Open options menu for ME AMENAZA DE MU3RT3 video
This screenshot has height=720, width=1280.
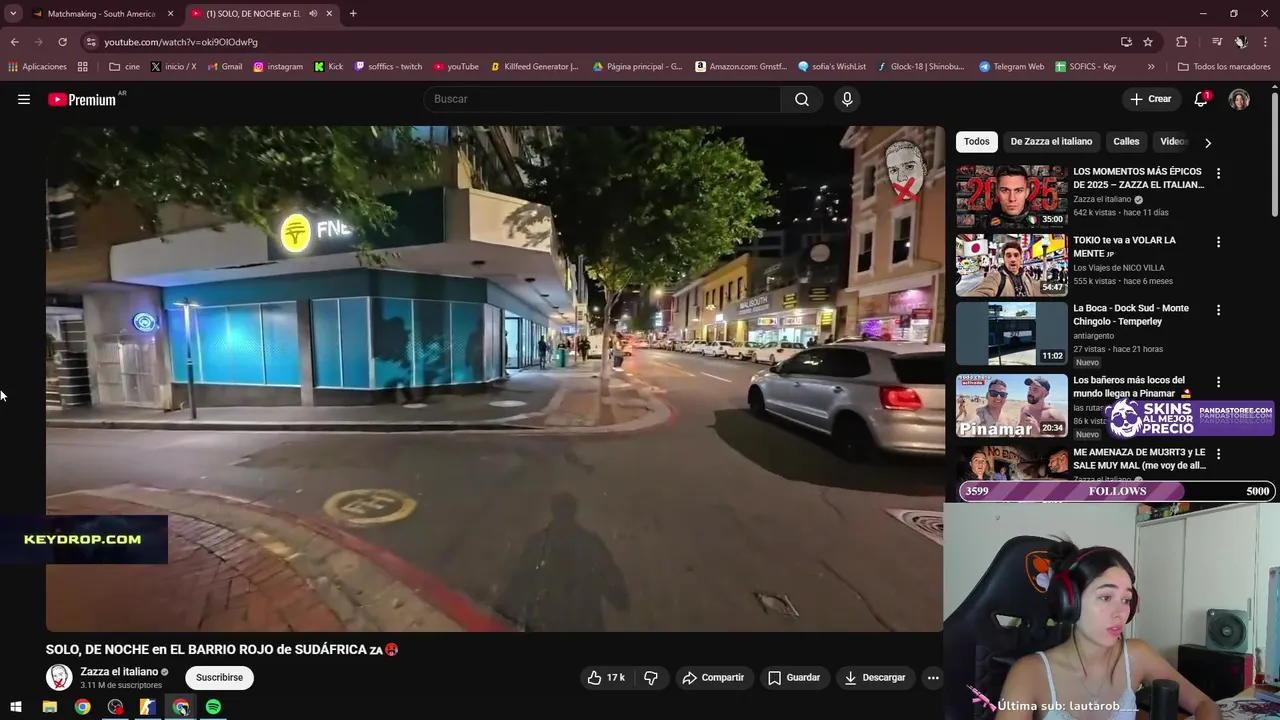(1218, 454)
